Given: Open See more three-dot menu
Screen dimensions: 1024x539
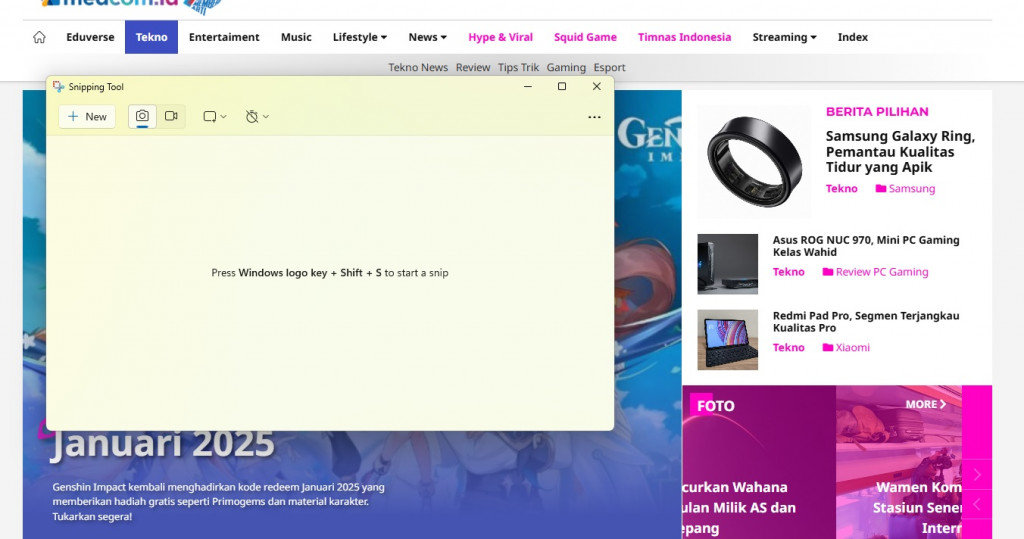Looking at the screenshot, I should point(594,117).
